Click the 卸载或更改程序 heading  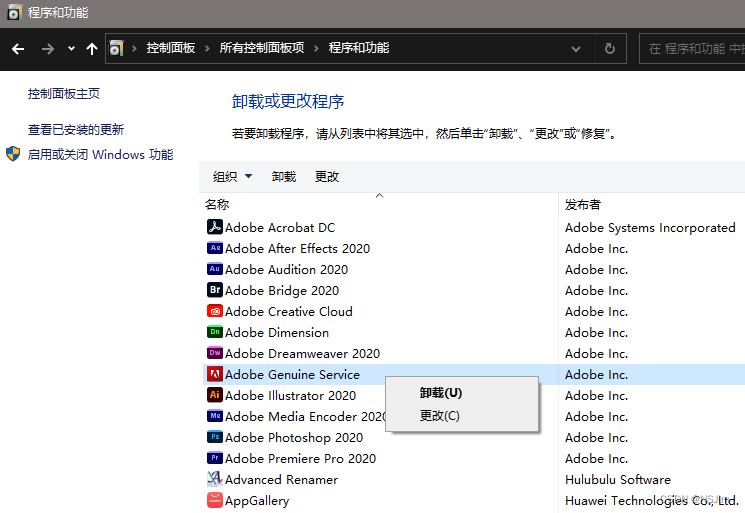(288, 101)
